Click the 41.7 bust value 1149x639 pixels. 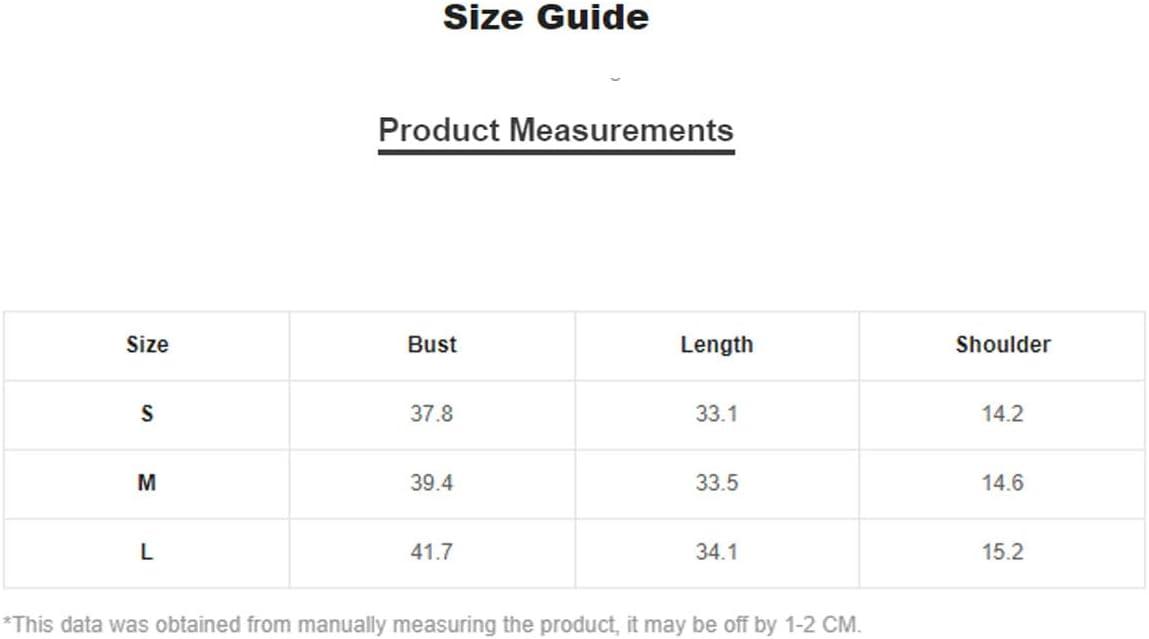(x=432, y=552)
